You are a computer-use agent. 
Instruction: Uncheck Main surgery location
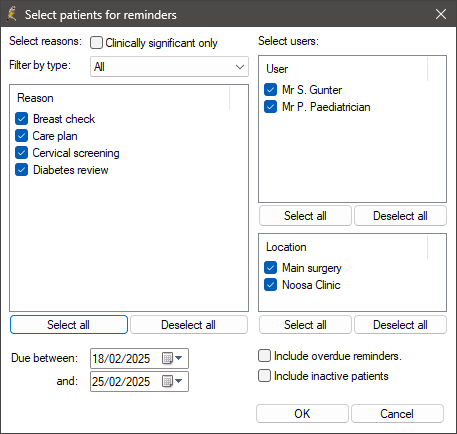coord(270,268)
